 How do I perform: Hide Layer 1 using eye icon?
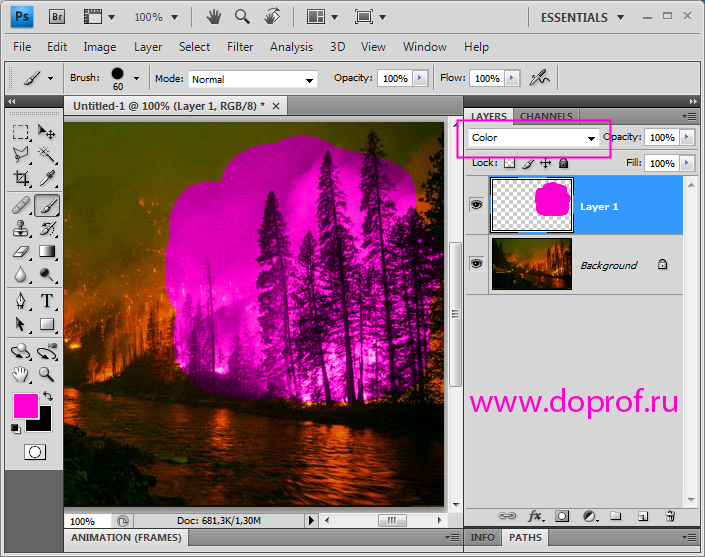pyautogui.click(x=476, y=205)
